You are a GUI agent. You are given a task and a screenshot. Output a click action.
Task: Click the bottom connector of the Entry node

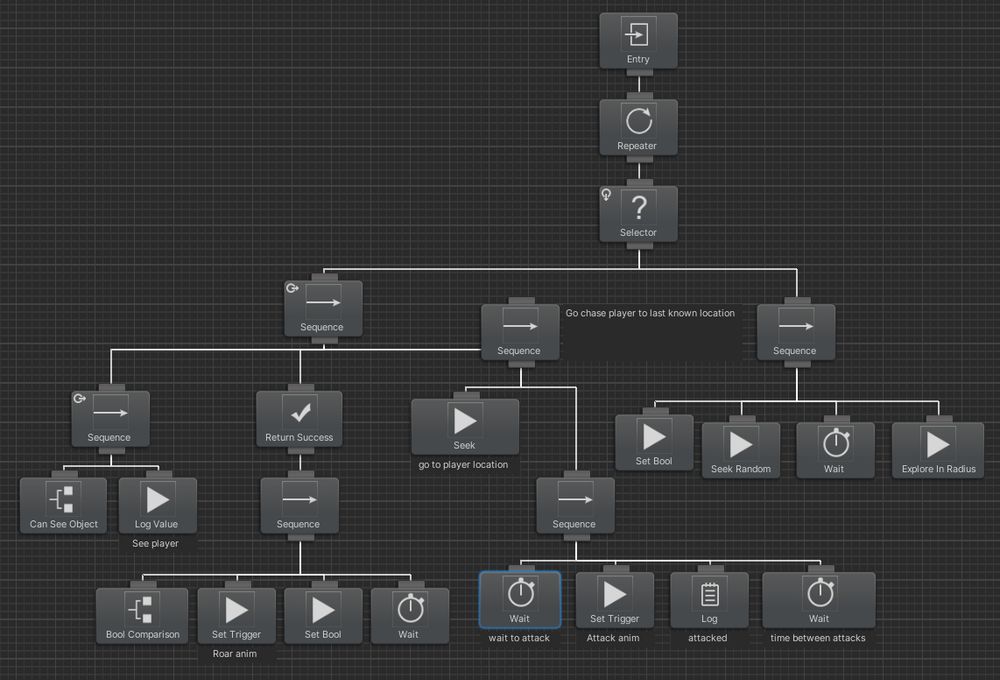[639, 72]
